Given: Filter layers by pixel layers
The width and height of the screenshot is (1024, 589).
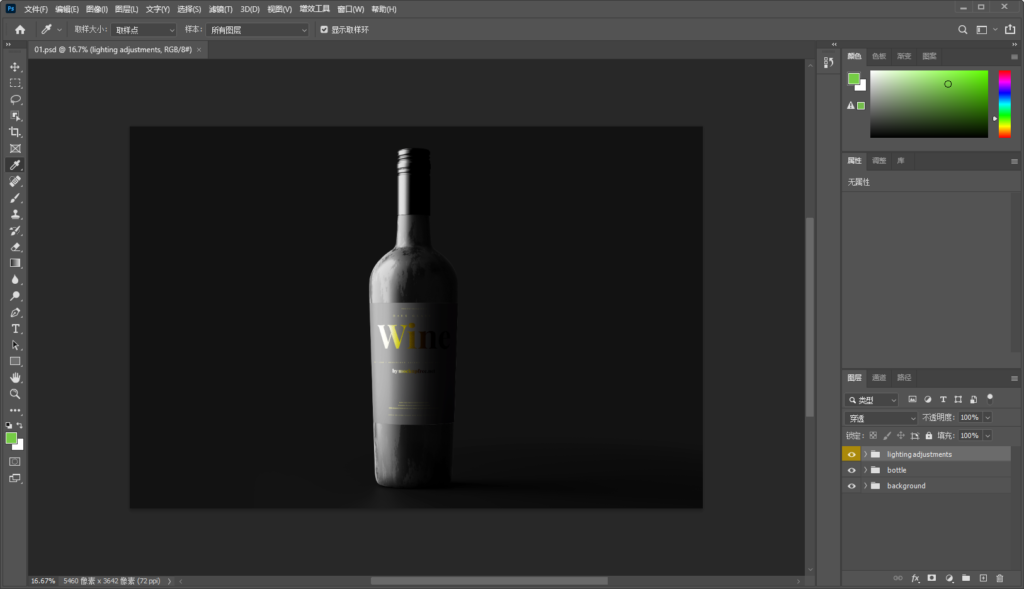Looking at the screenshot, I should pyautogui.click(x=912, y=400).
